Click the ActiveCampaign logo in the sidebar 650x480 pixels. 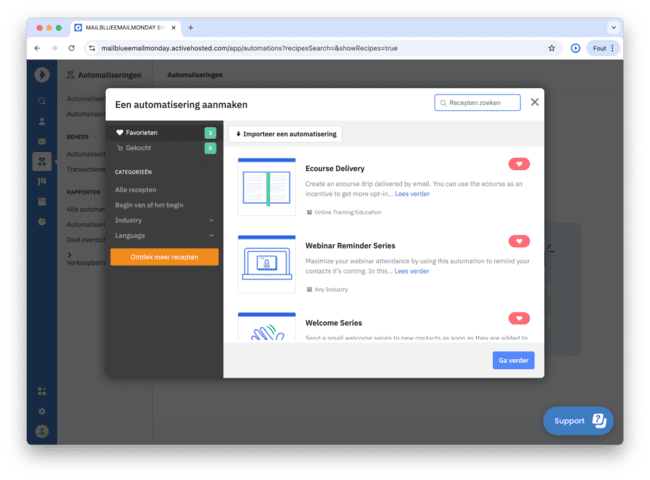tap(42, 75)
